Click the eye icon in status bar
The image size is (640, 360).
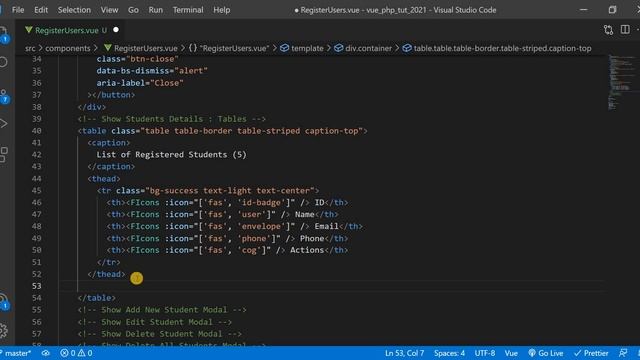pyautogui.click(x=46, y=353)
